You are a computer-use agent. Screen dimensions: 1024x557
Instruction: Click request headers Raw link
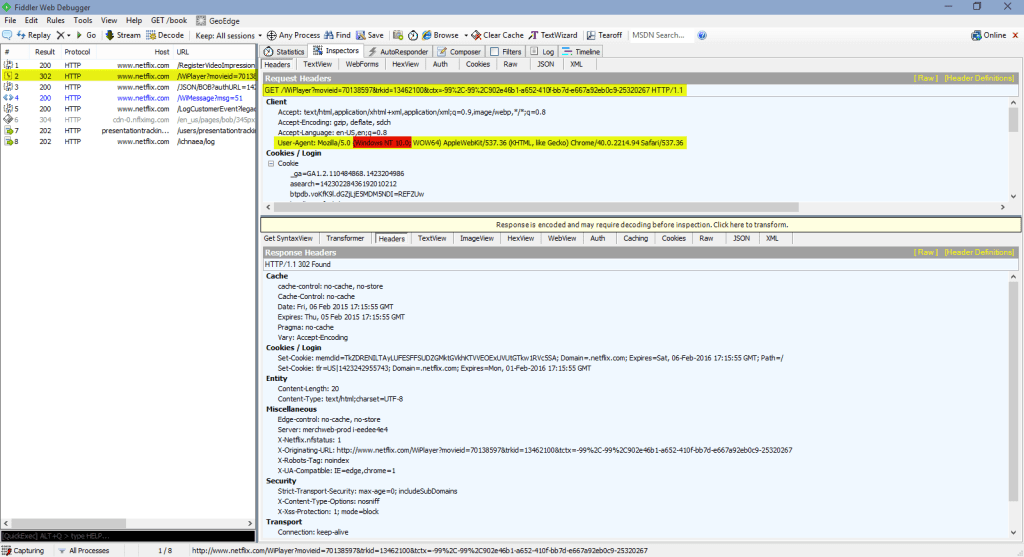pos(925,78)
